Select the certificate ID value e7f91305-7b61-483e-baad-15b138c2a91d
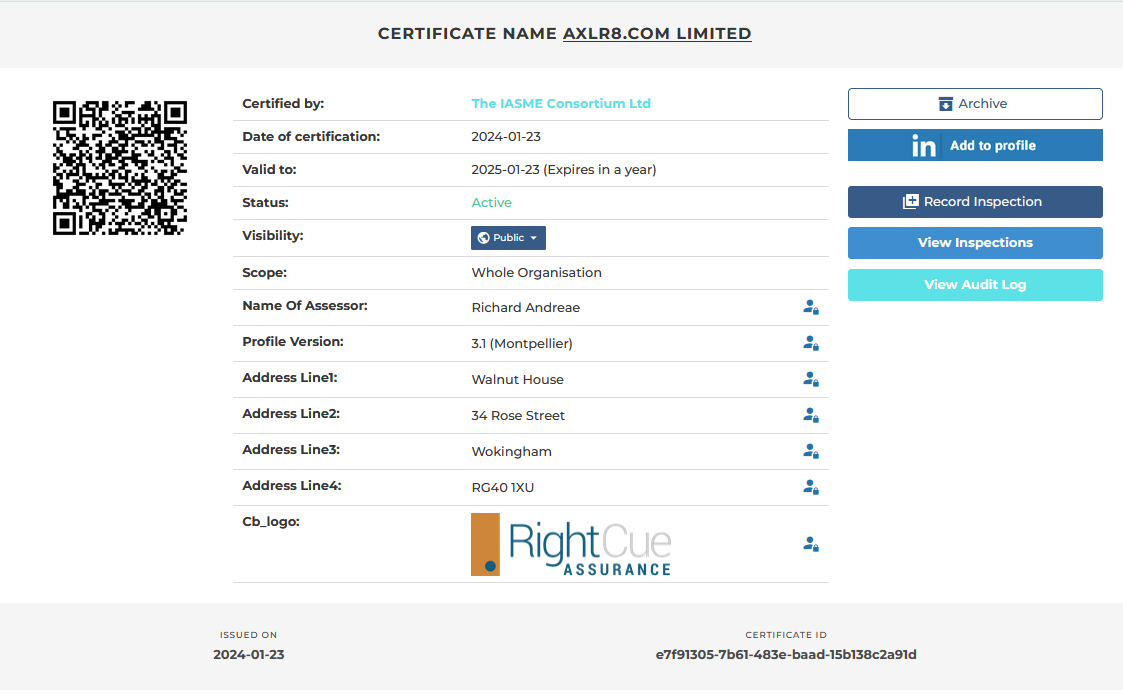Image resolution: width=1123 pixels, height=695 pixels. tap(786, 654)
